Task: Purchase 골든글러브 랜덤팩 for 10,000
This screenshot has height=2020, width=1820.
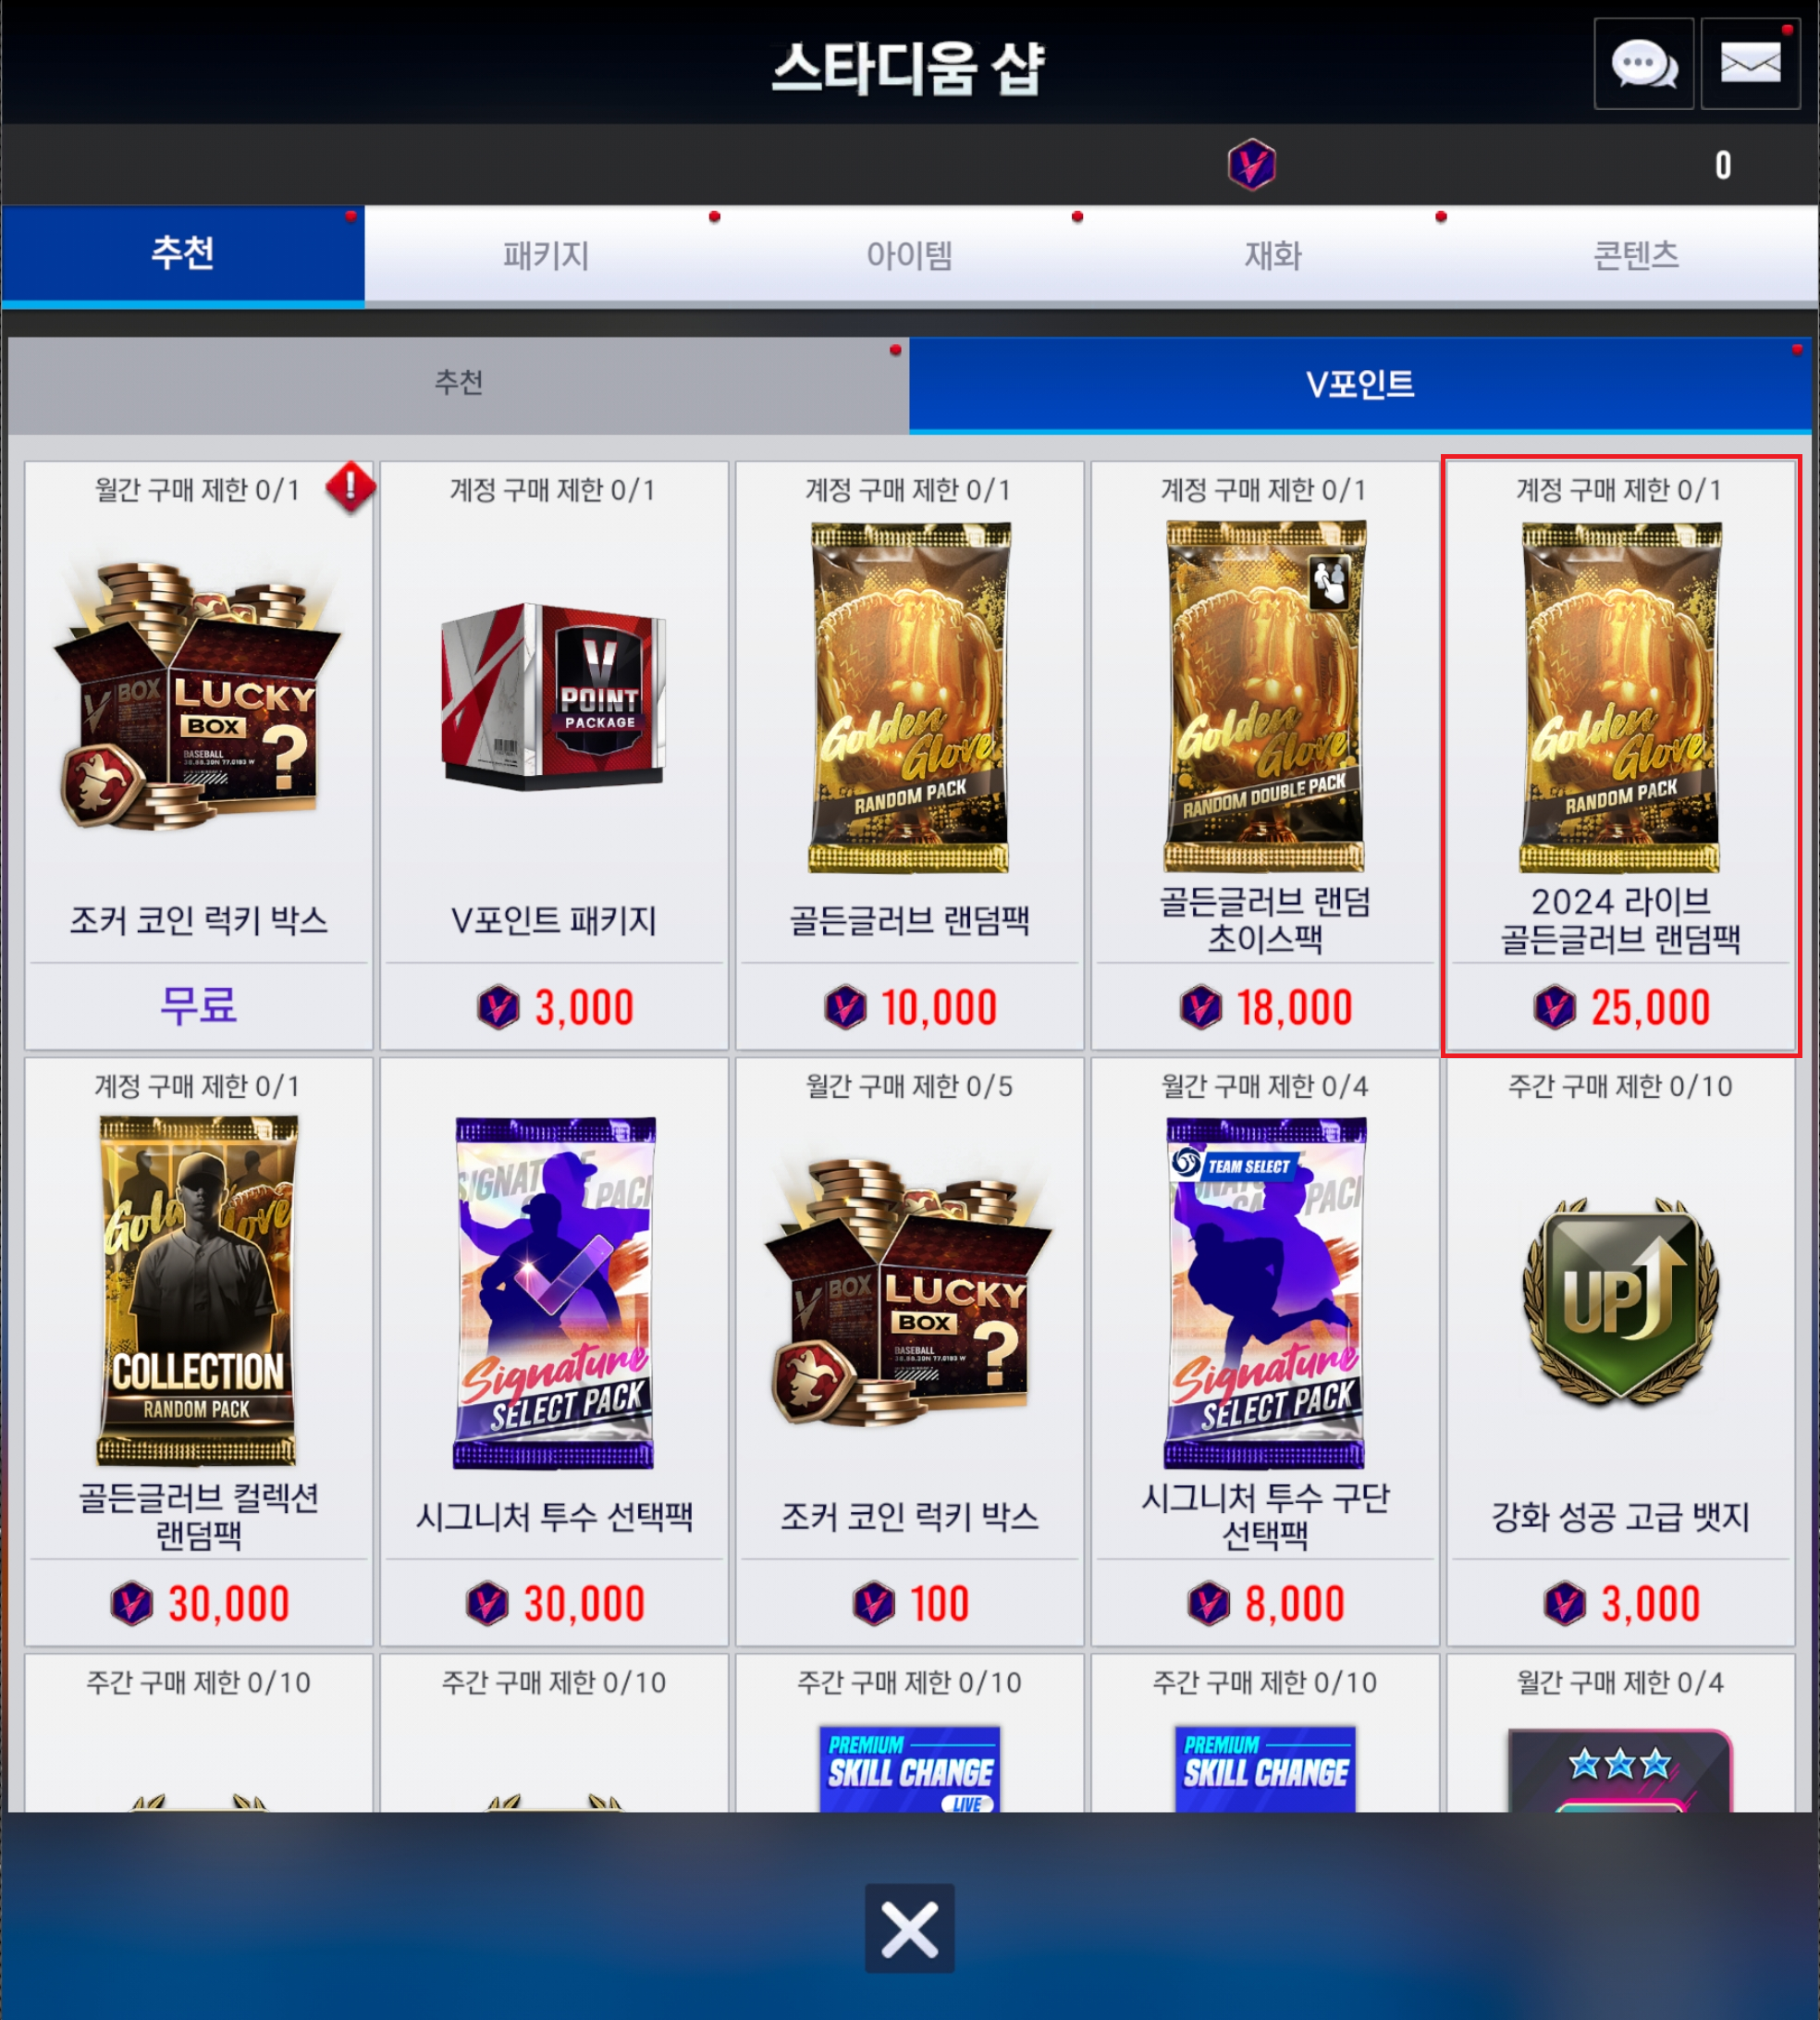Action: pyautogui.click(x=909, y=1007)
